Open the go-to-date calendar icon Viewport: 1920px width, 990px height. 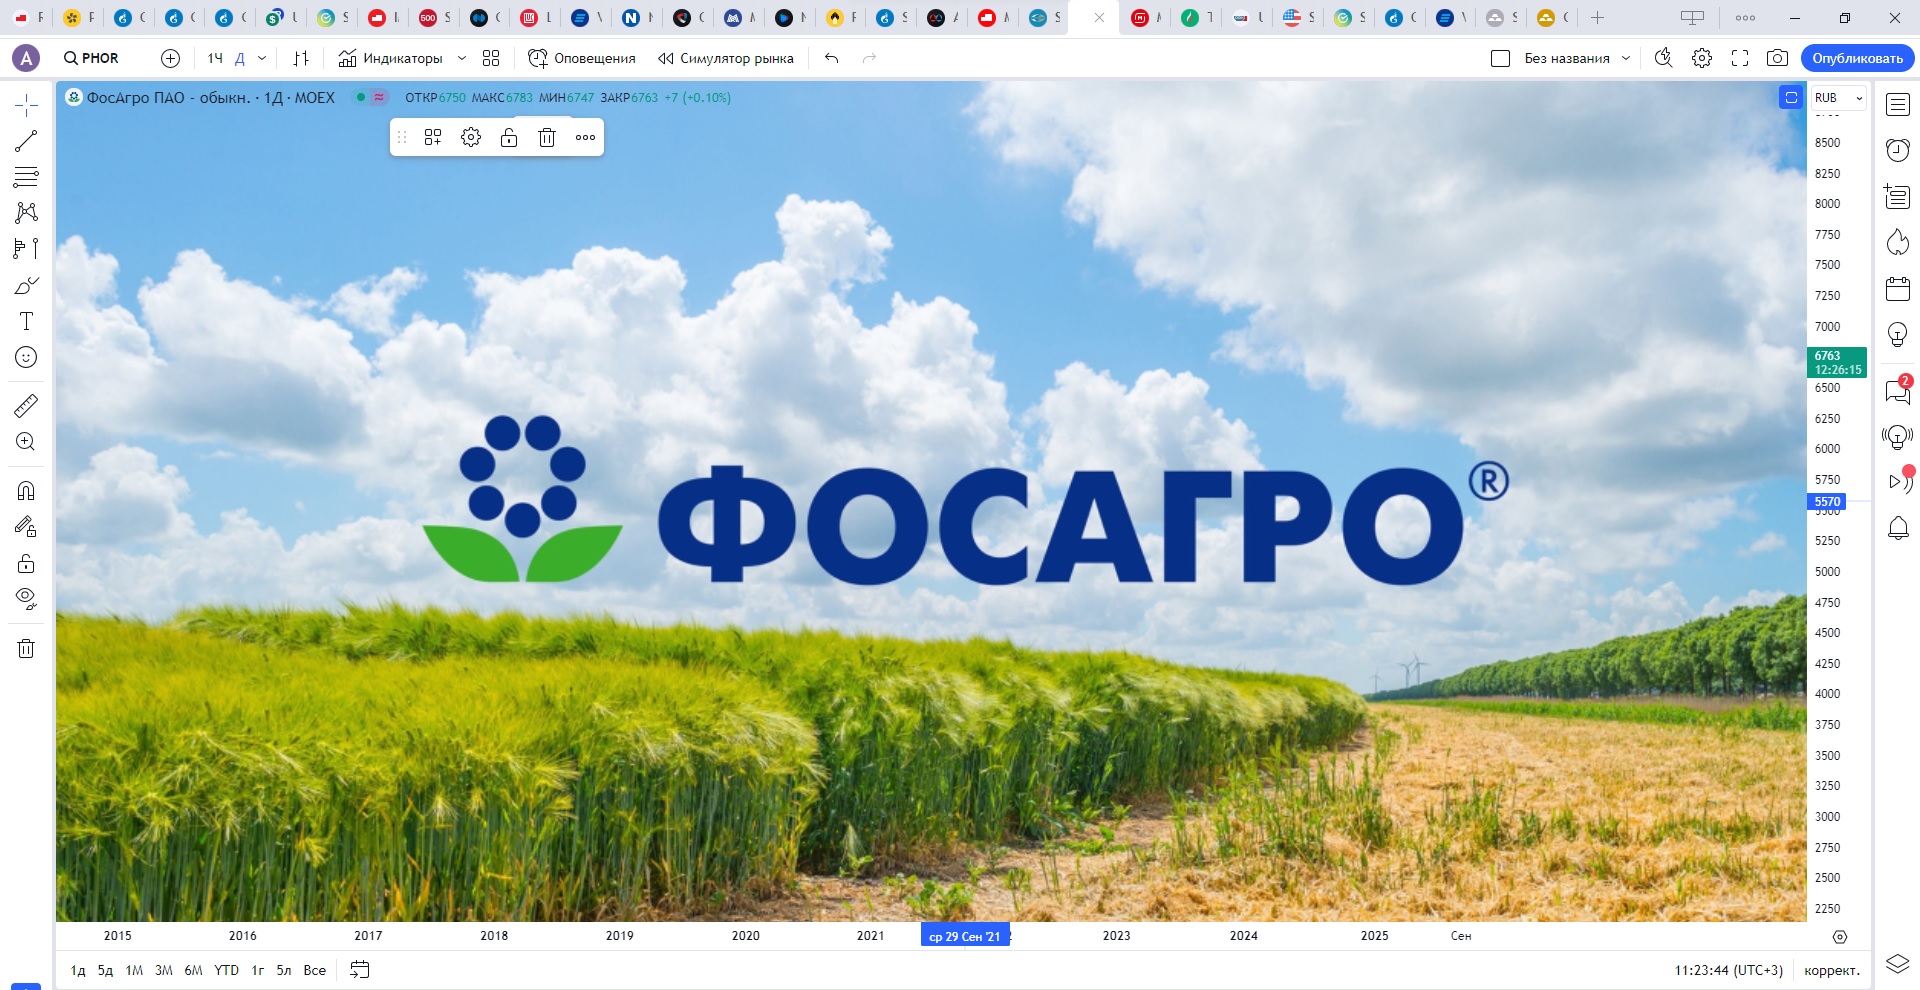click(360, 969)
